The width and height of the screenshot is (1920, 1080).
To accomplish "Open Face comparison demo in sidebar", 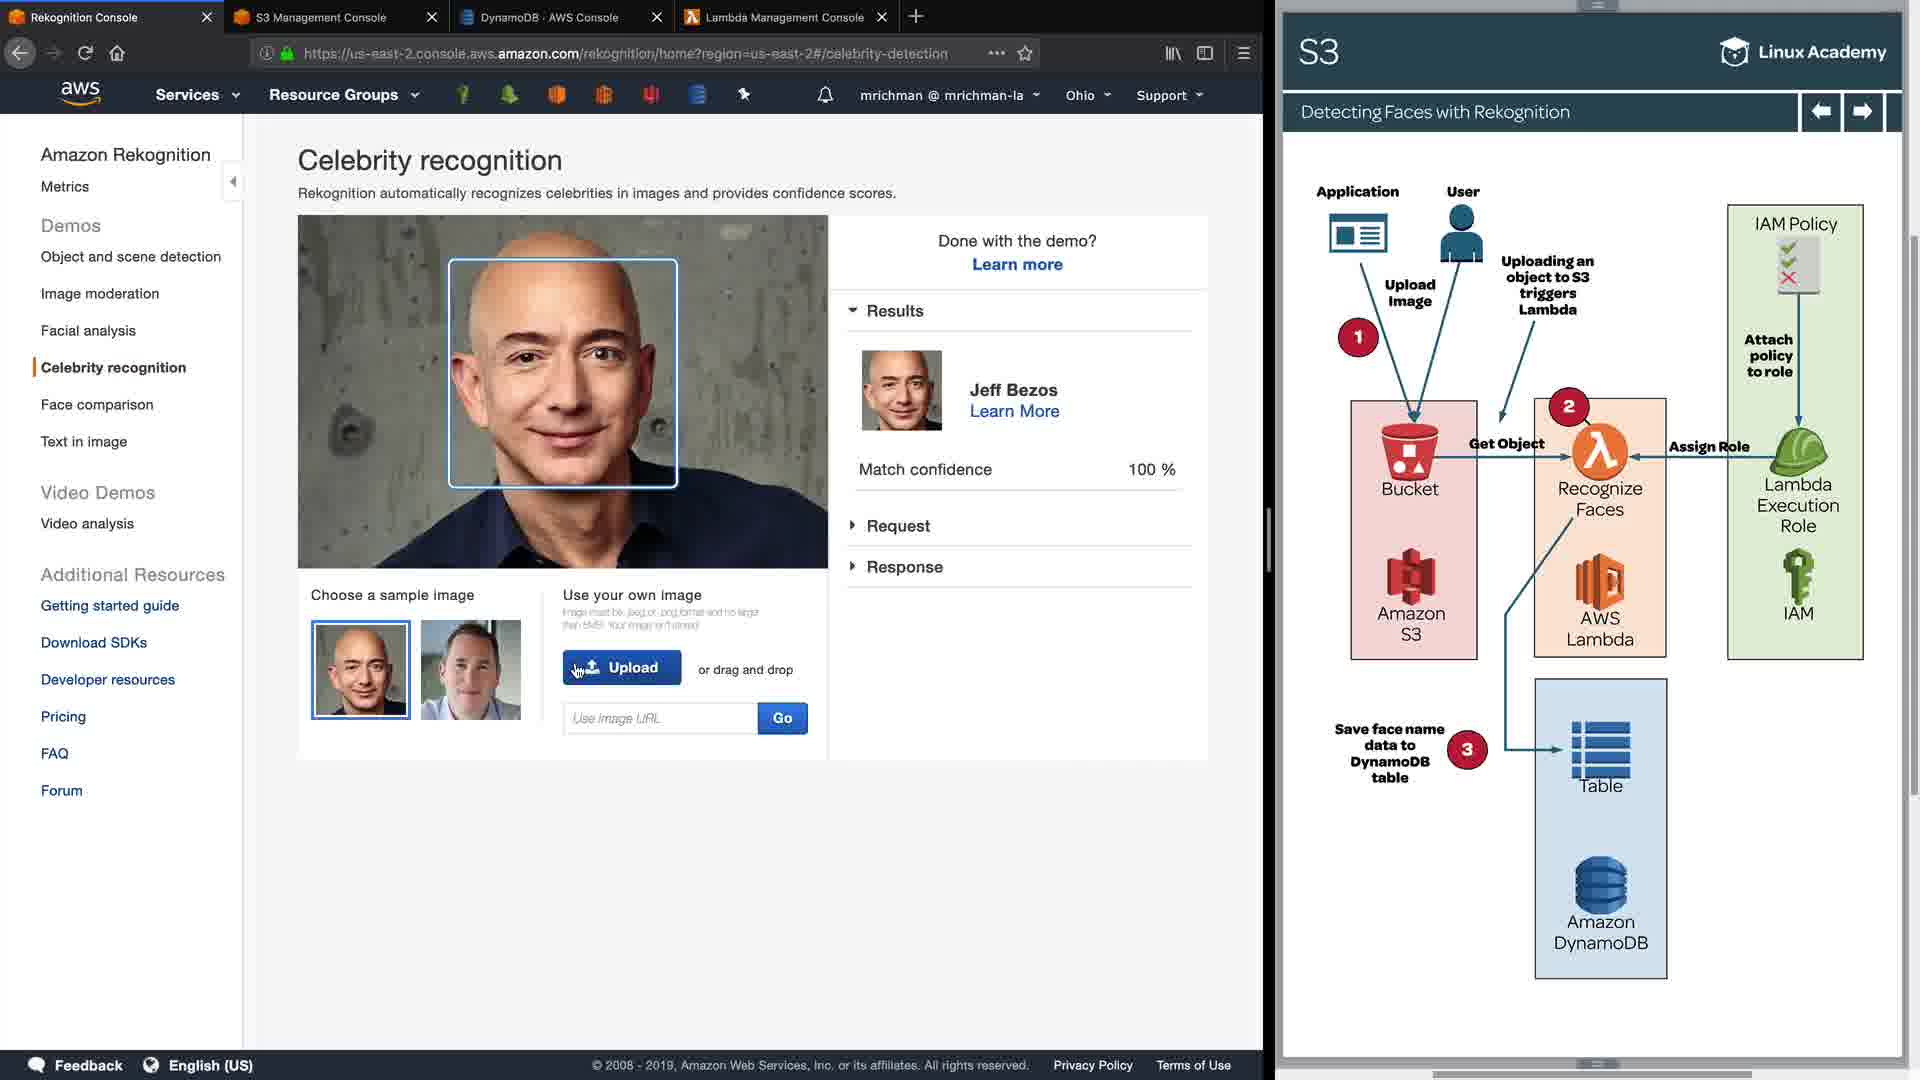I will coord(97,405).
